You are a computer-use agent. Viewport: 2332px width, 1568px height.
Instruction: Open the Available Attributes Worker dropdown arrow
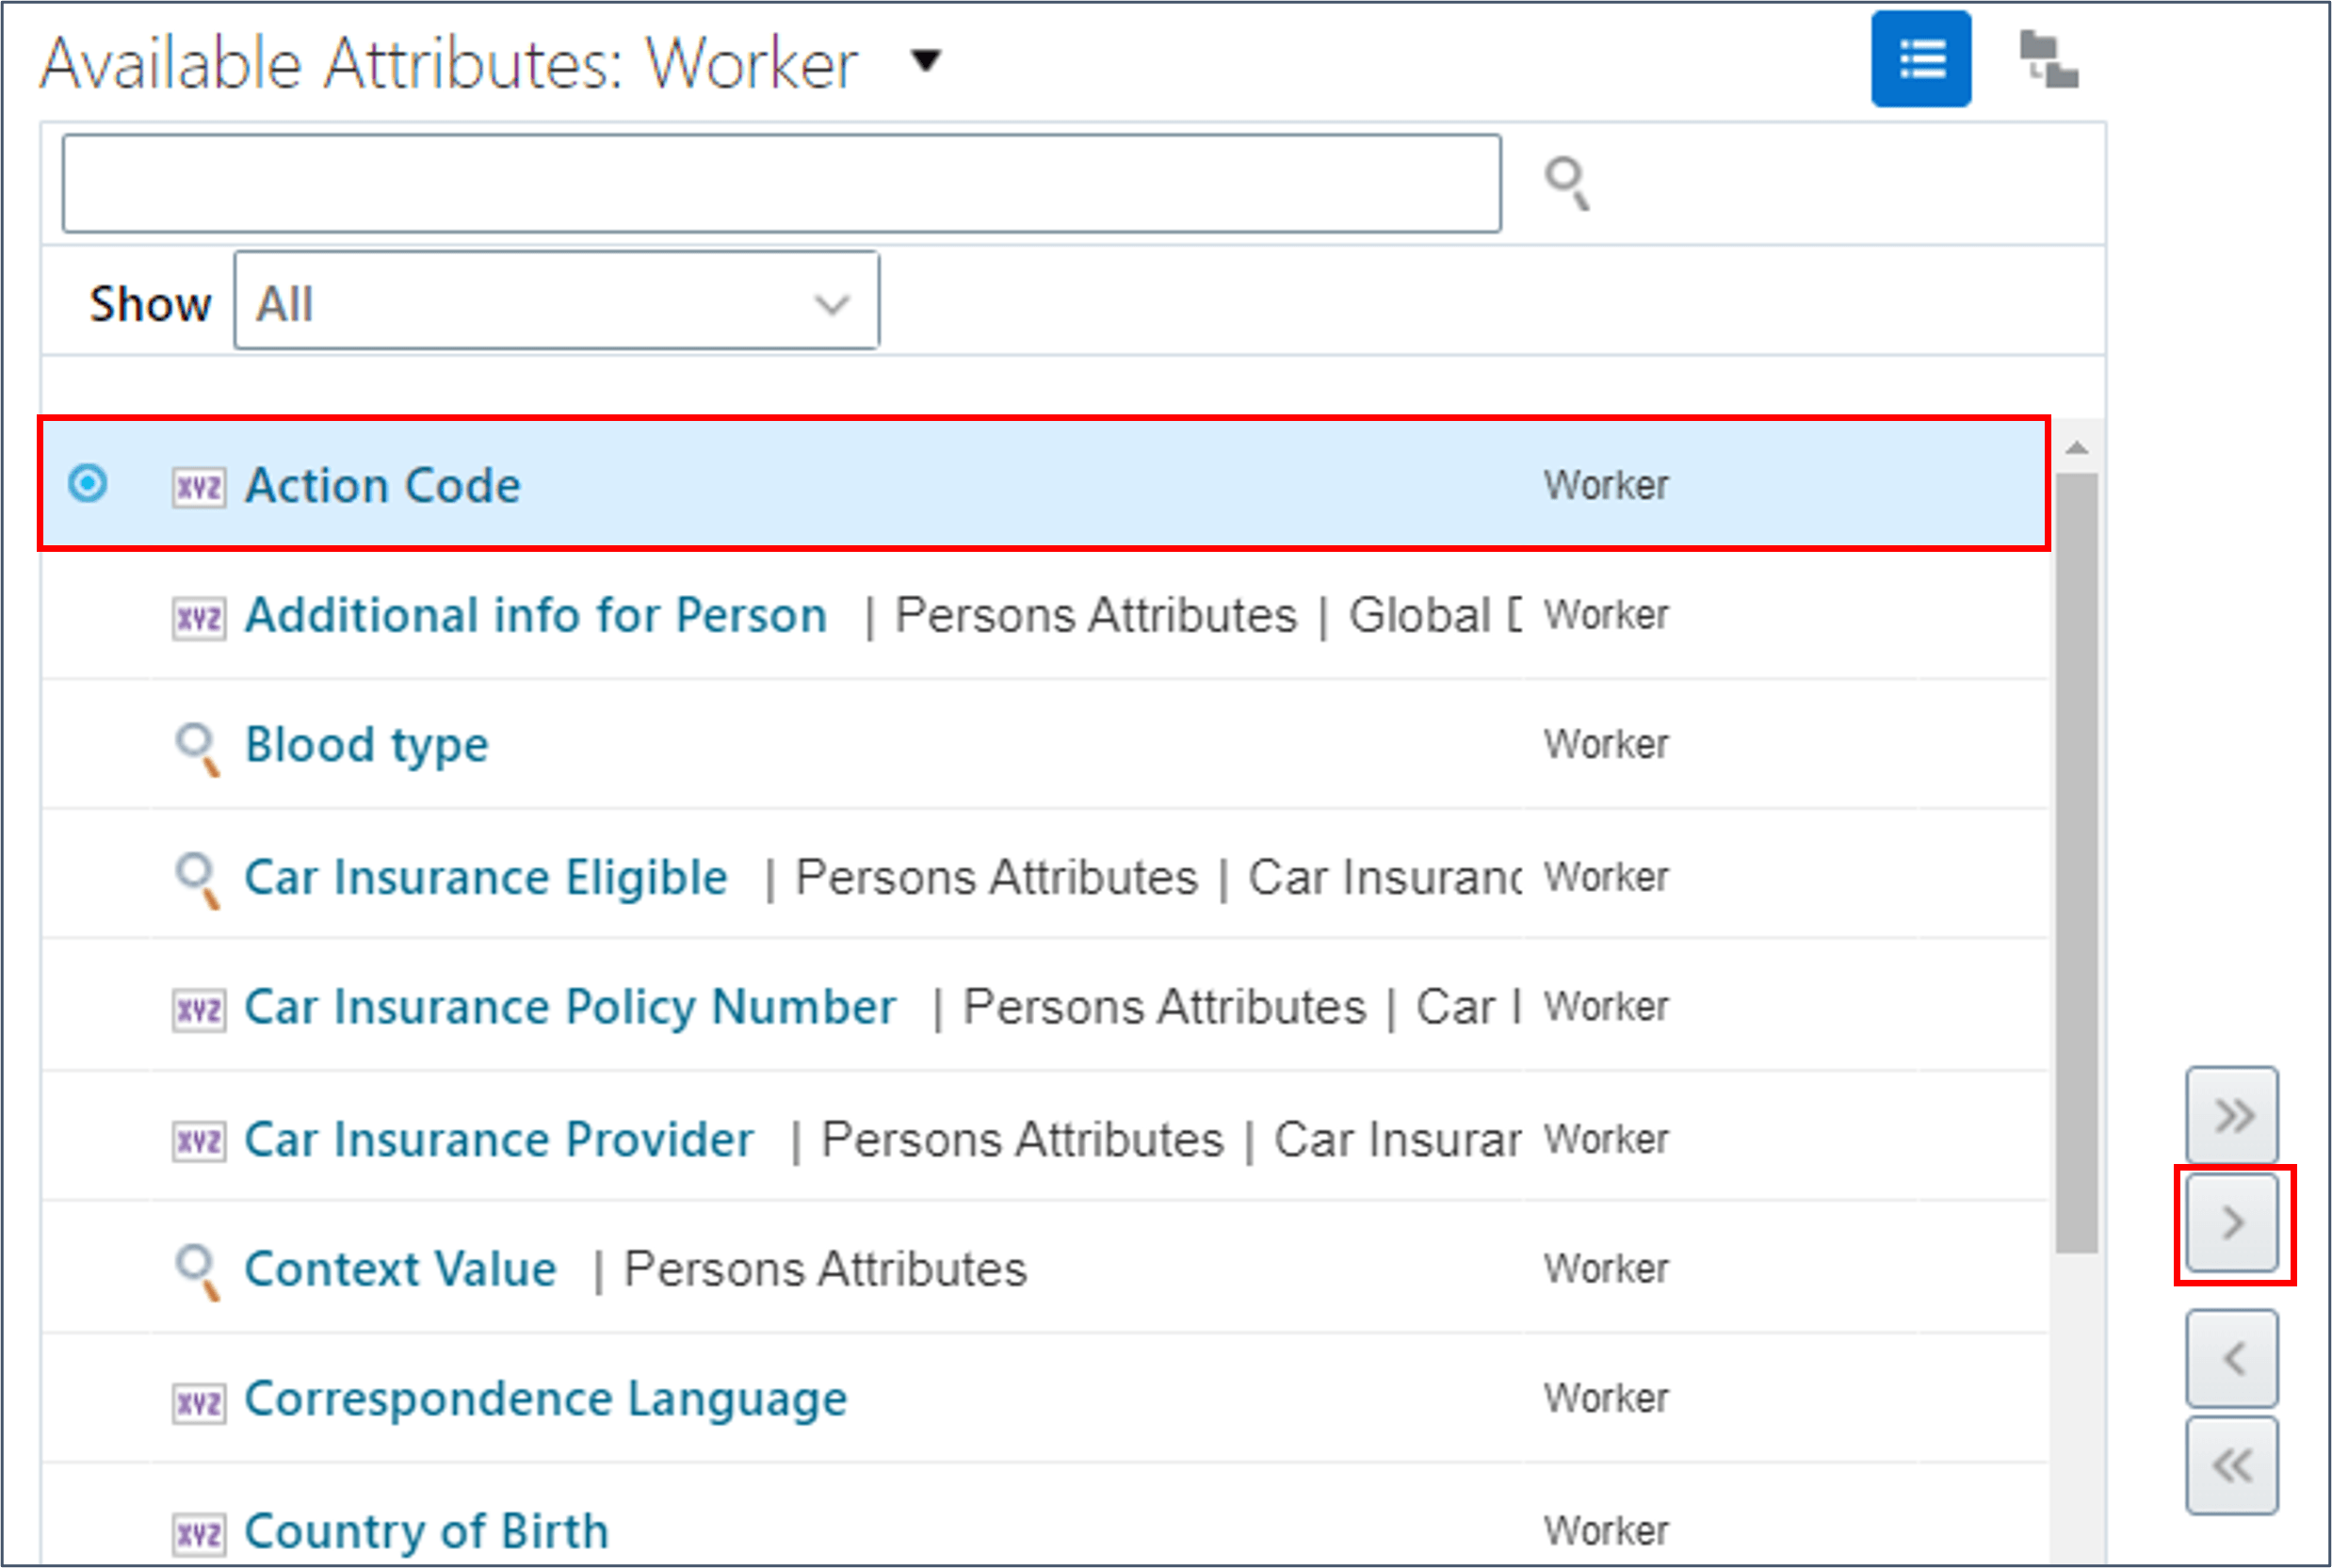926,61
